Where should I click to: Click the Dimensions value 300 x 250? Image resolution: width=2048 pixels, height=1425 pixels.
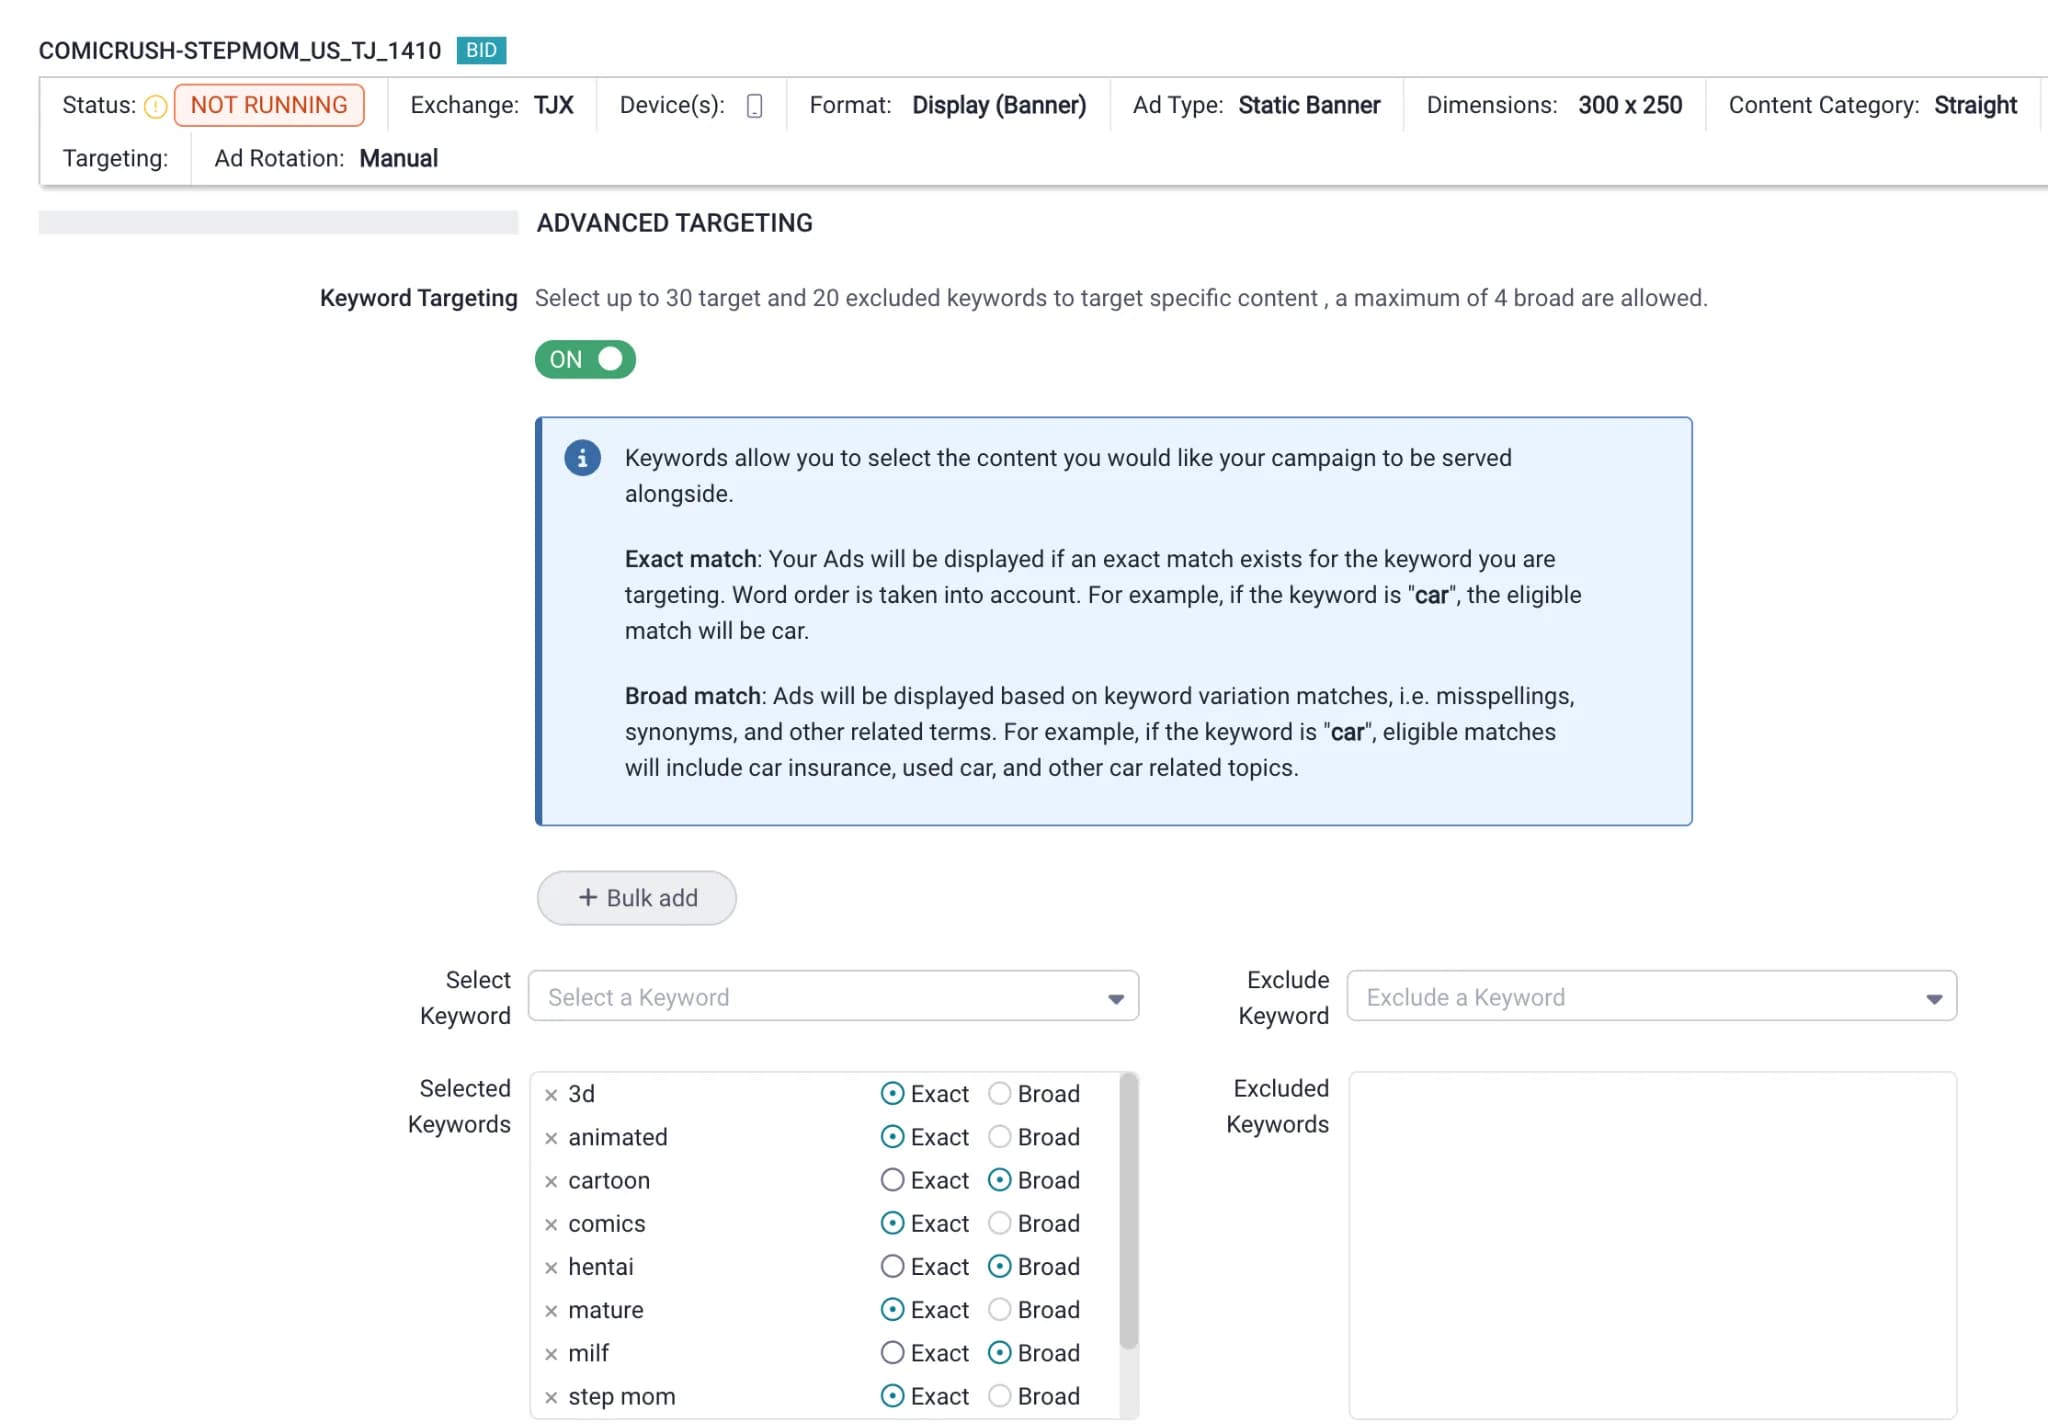click(x=1630, y=105)
